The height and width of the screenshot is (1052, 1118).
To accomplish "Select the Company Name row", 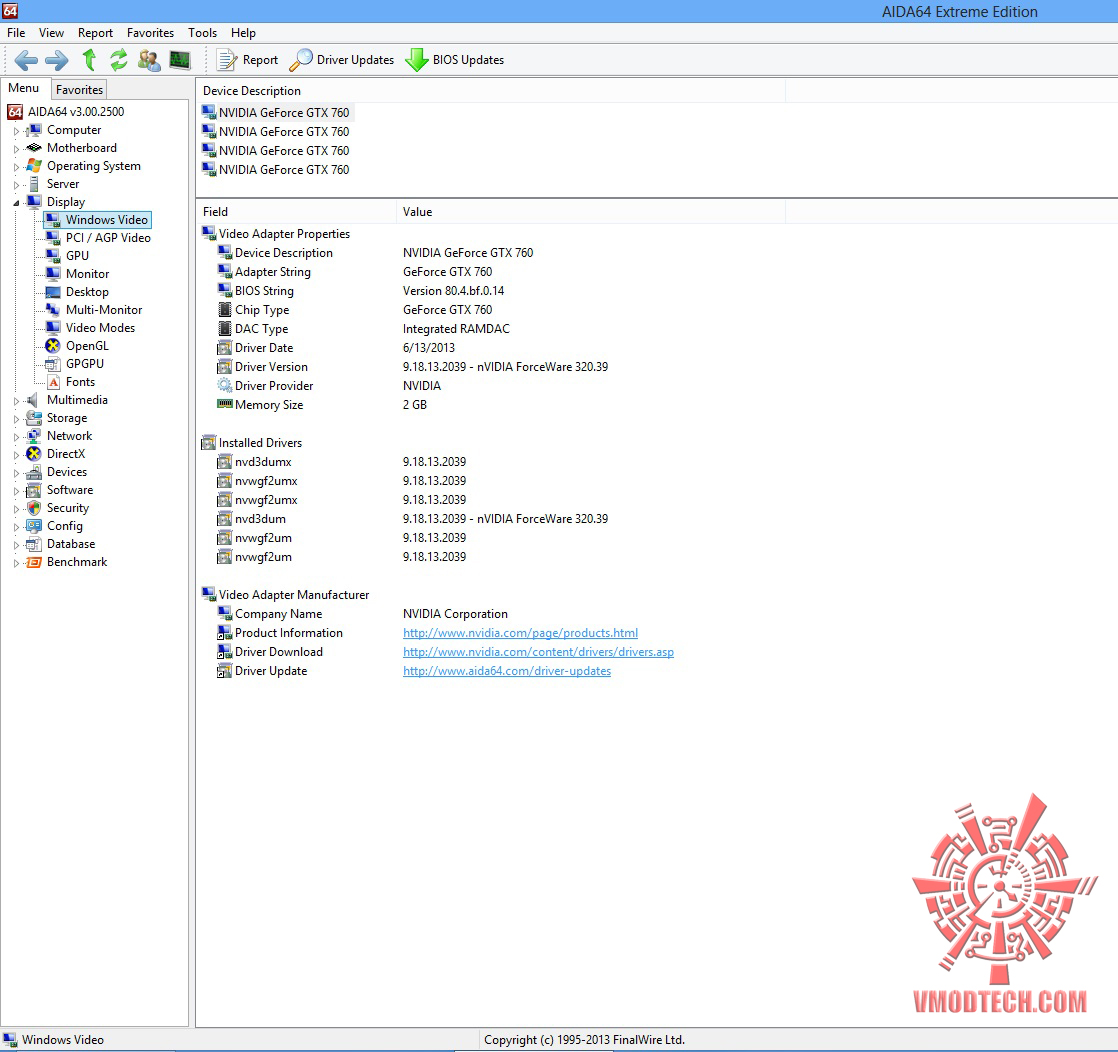I will click(x=492, y=614).
